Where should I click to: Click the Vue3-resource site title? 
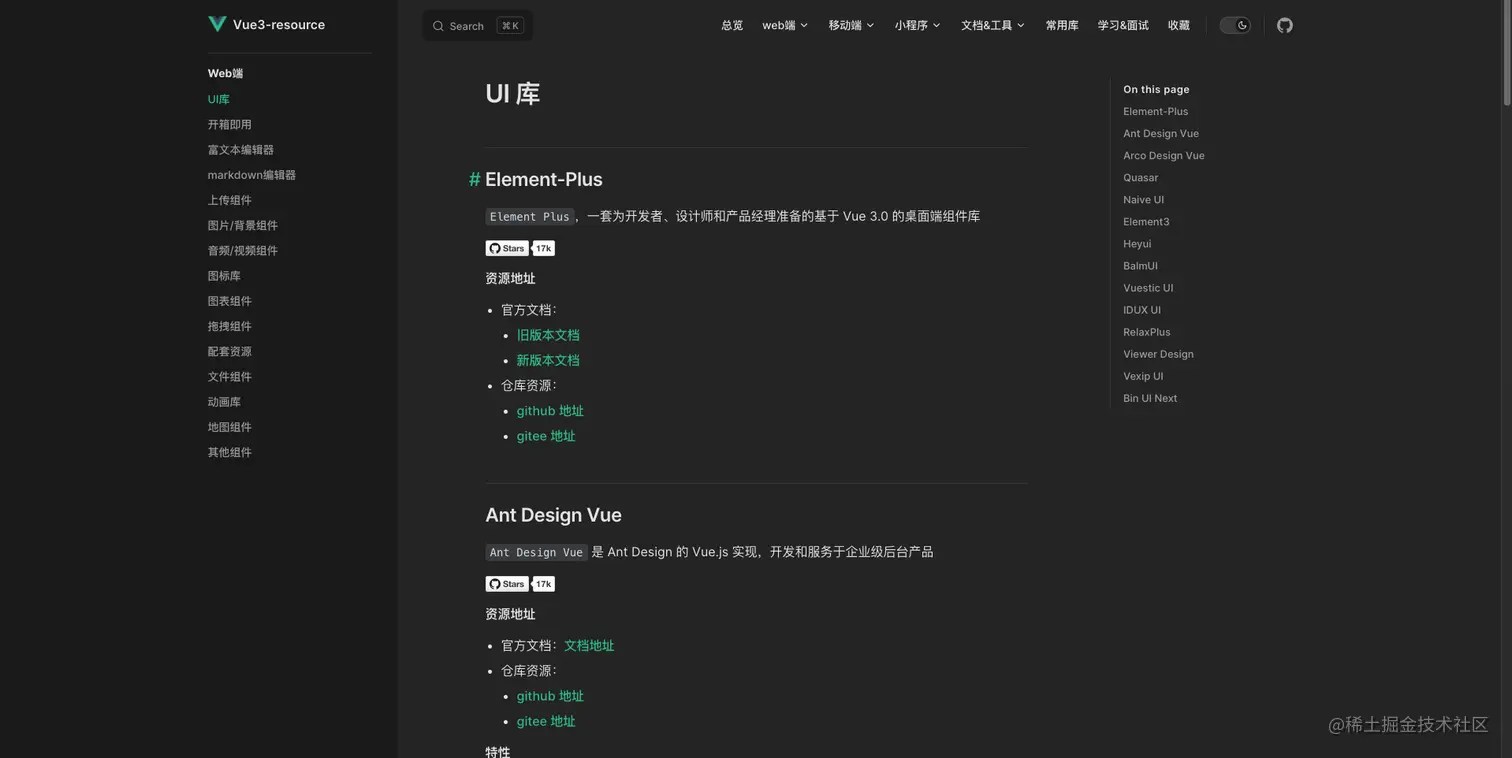click(x=279, y=24)
